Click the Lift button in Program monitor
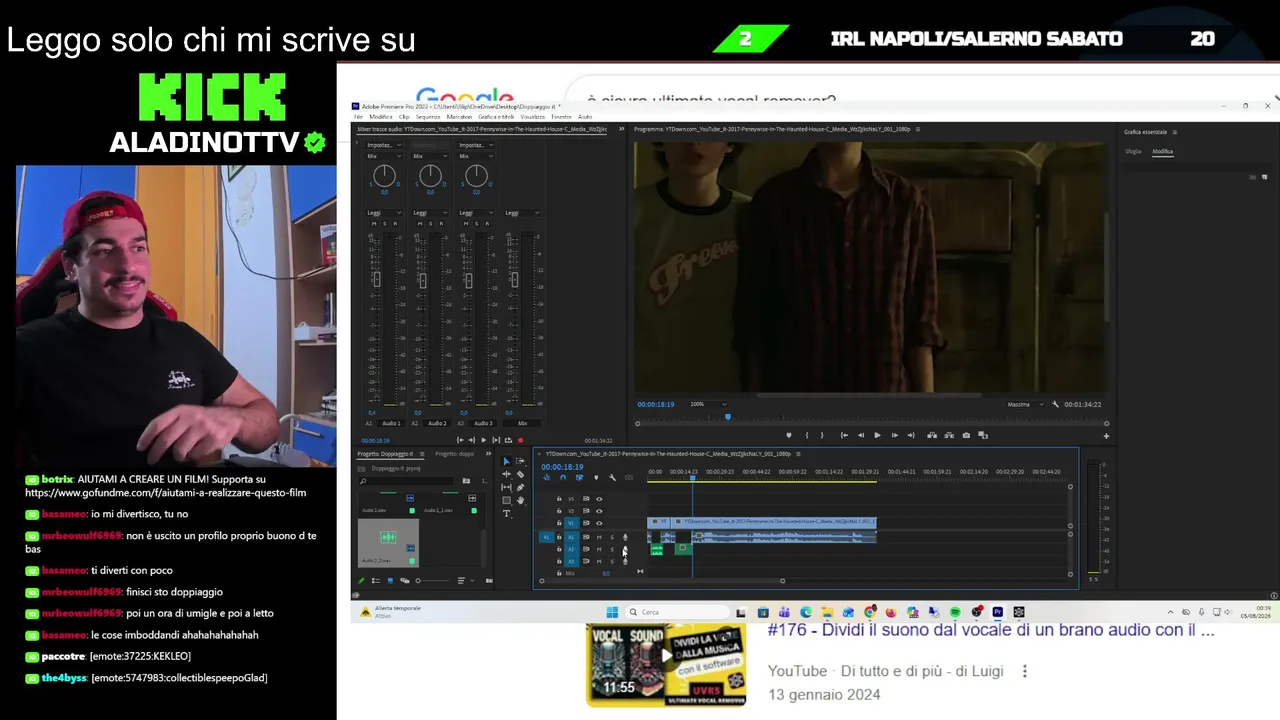This screenshot has height=720, width=1280. click(932, 435)
